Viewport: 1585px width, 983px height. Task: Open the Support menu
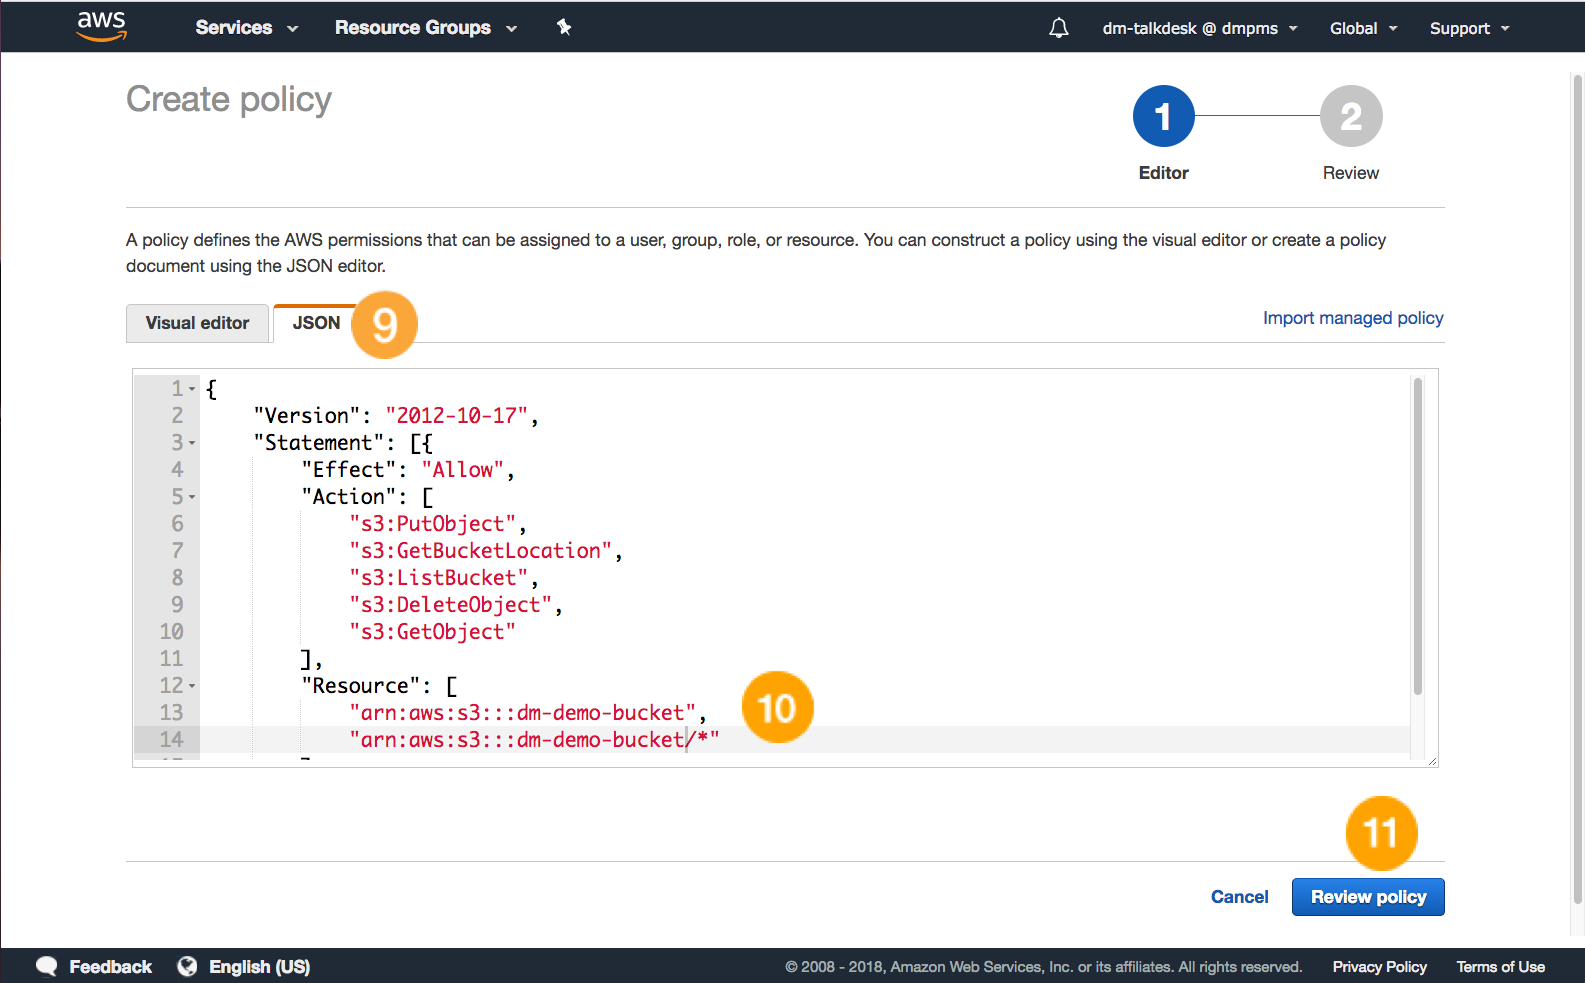1469,28
